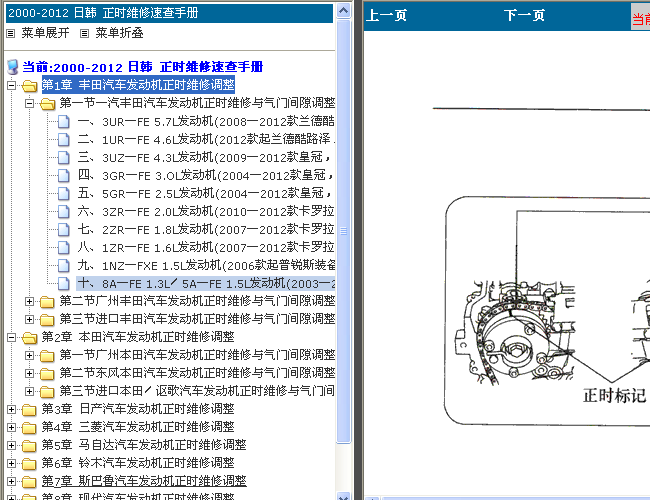This screenshot has width=650, height=500.
Task: Open 一、3UR—FE 5.7L发动机 entry
Action: click(206, 121)
